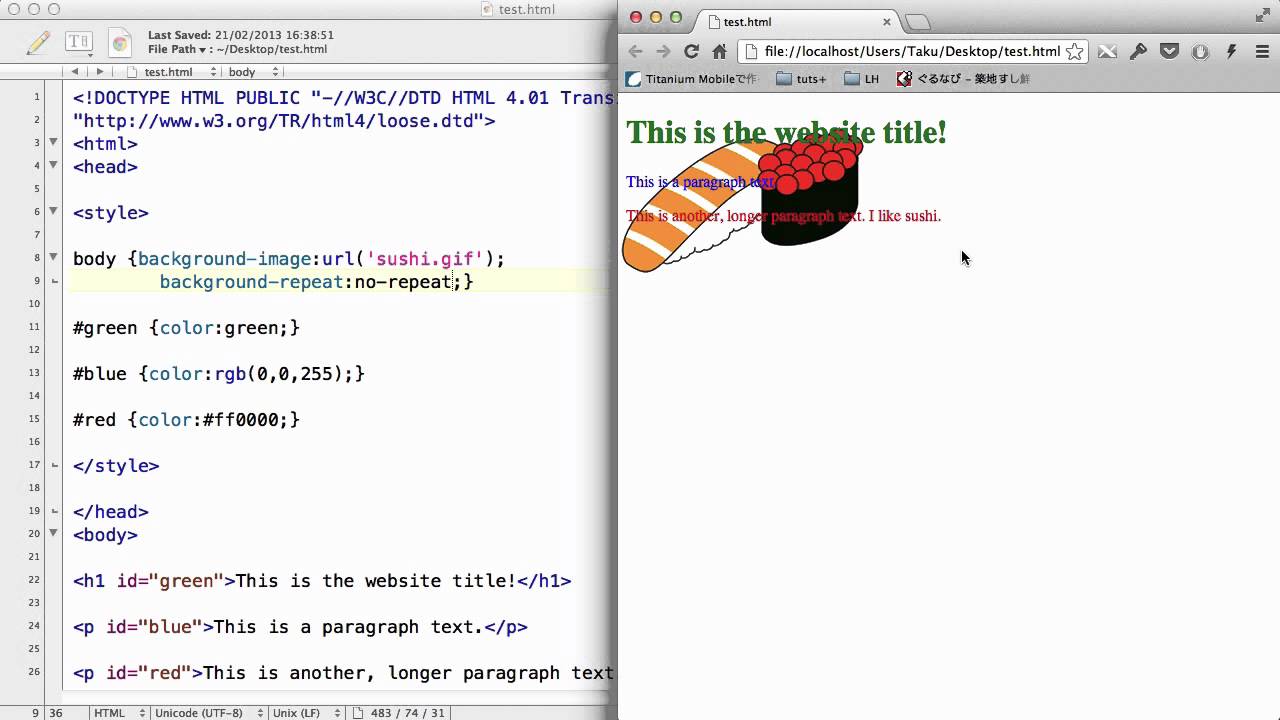The height and width of the screenshot is (720, 1280).
Task: Click the Pocket extension icon
Action: (1169, 51)
